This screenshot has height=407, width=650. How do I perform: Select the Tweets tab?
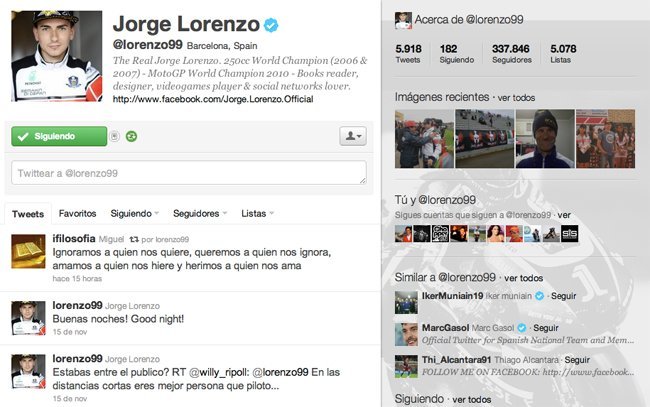tap(28, 214)
